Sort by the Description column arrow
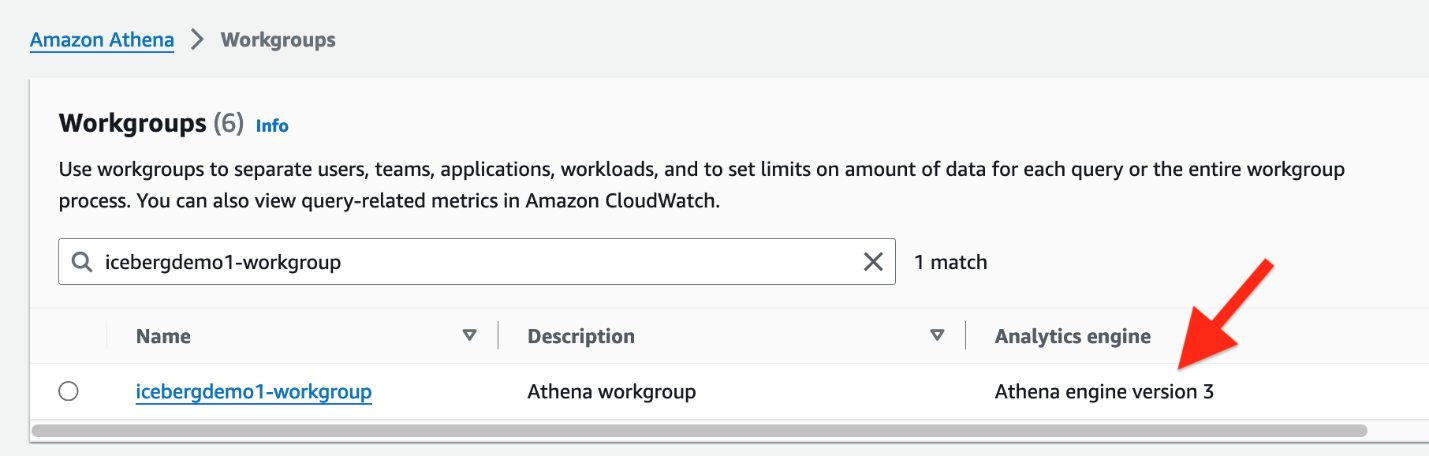Viewport: 1429px width, 456px height. (x=937, y=336)
